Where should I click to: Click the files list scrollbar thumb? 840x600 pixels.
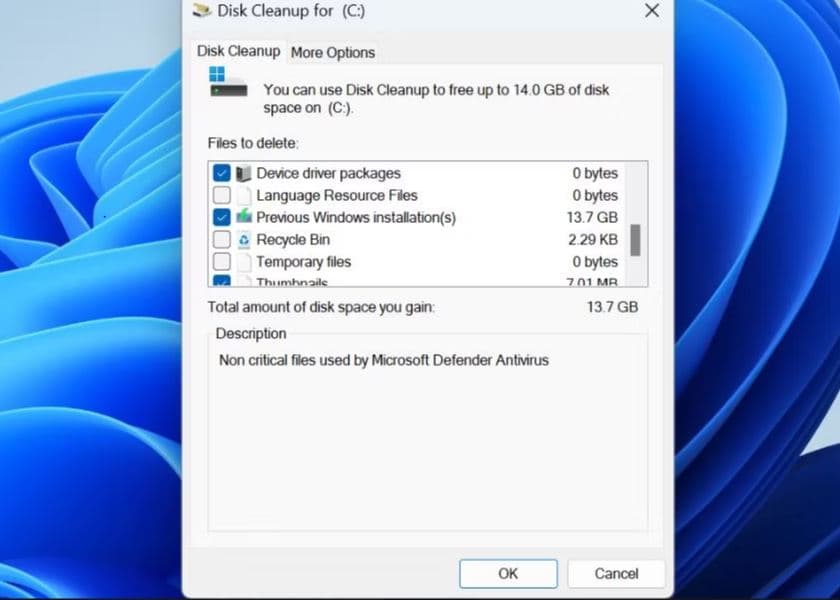635,240
